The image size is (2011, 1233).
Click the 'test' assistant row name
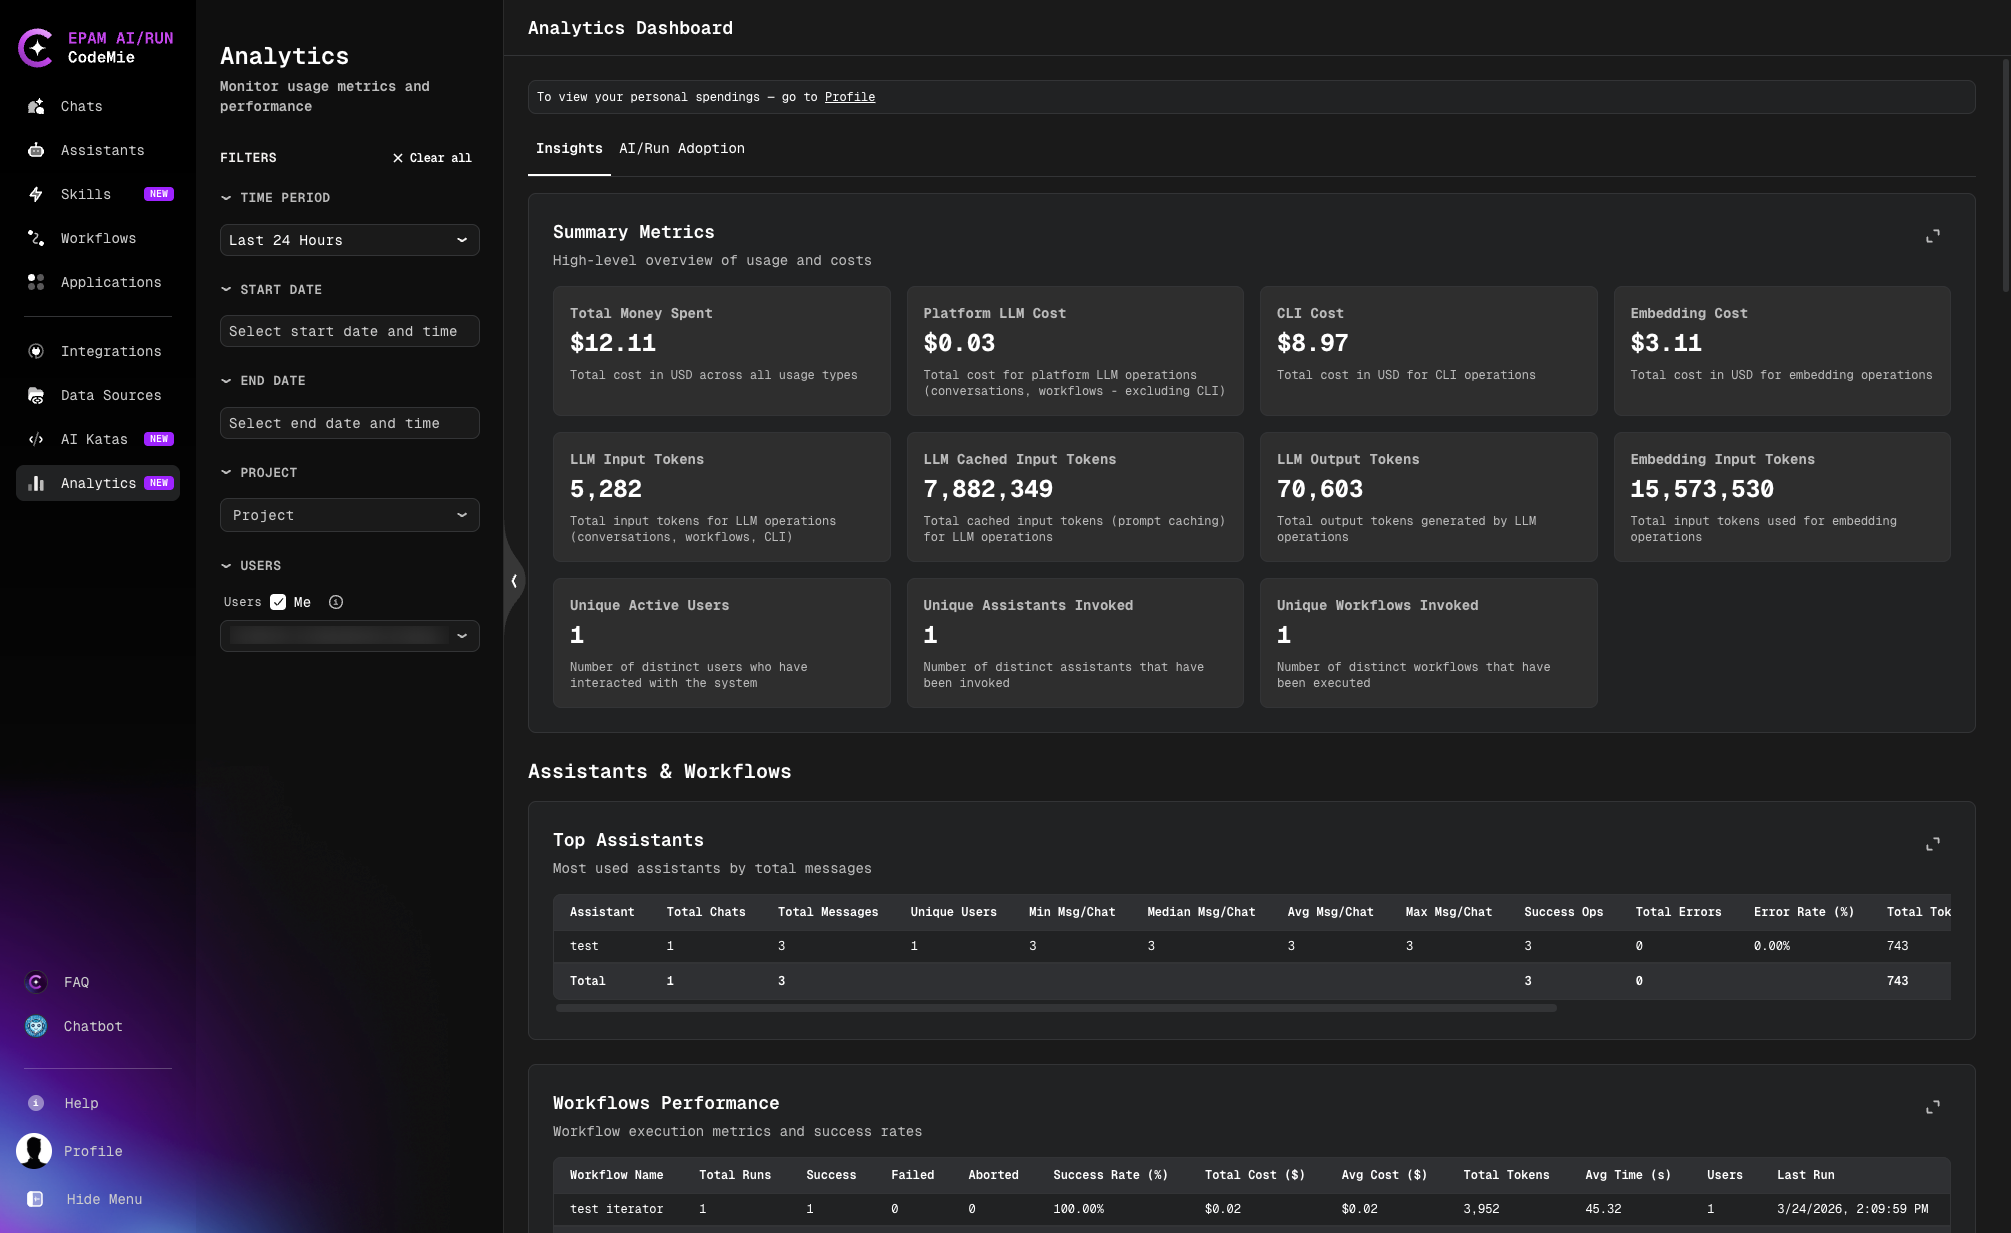point(584,946)
